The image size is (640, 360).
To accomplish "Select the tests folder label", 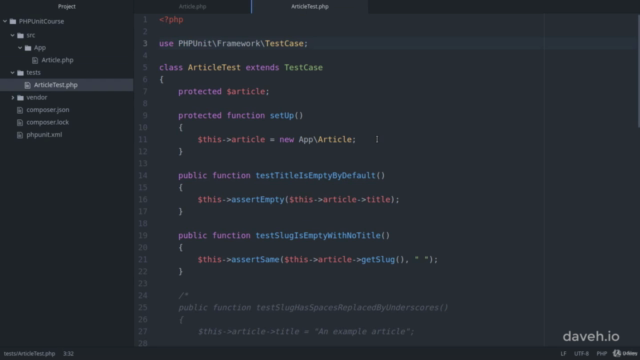I will [x=33, y=72].
